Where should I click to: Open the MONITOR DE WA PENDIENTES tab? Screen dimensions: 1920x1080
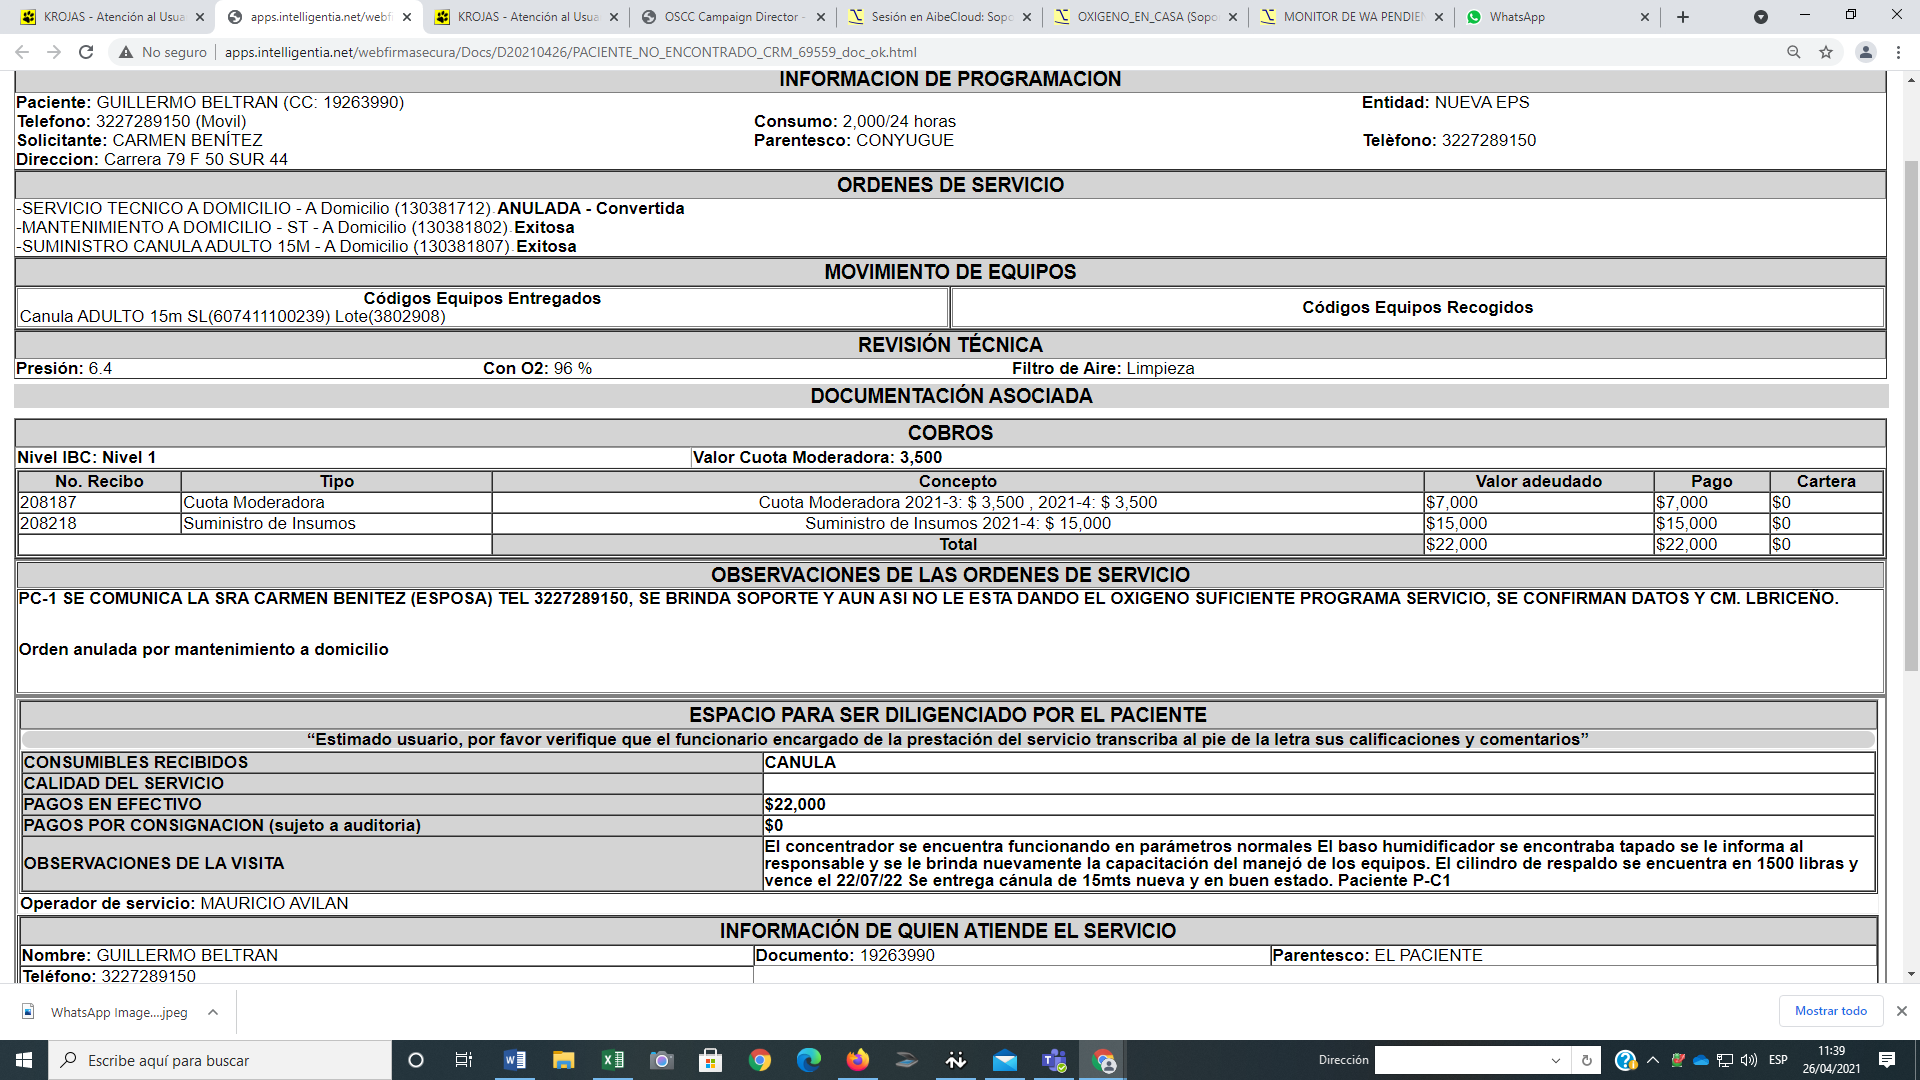[x=1352, y=17]
